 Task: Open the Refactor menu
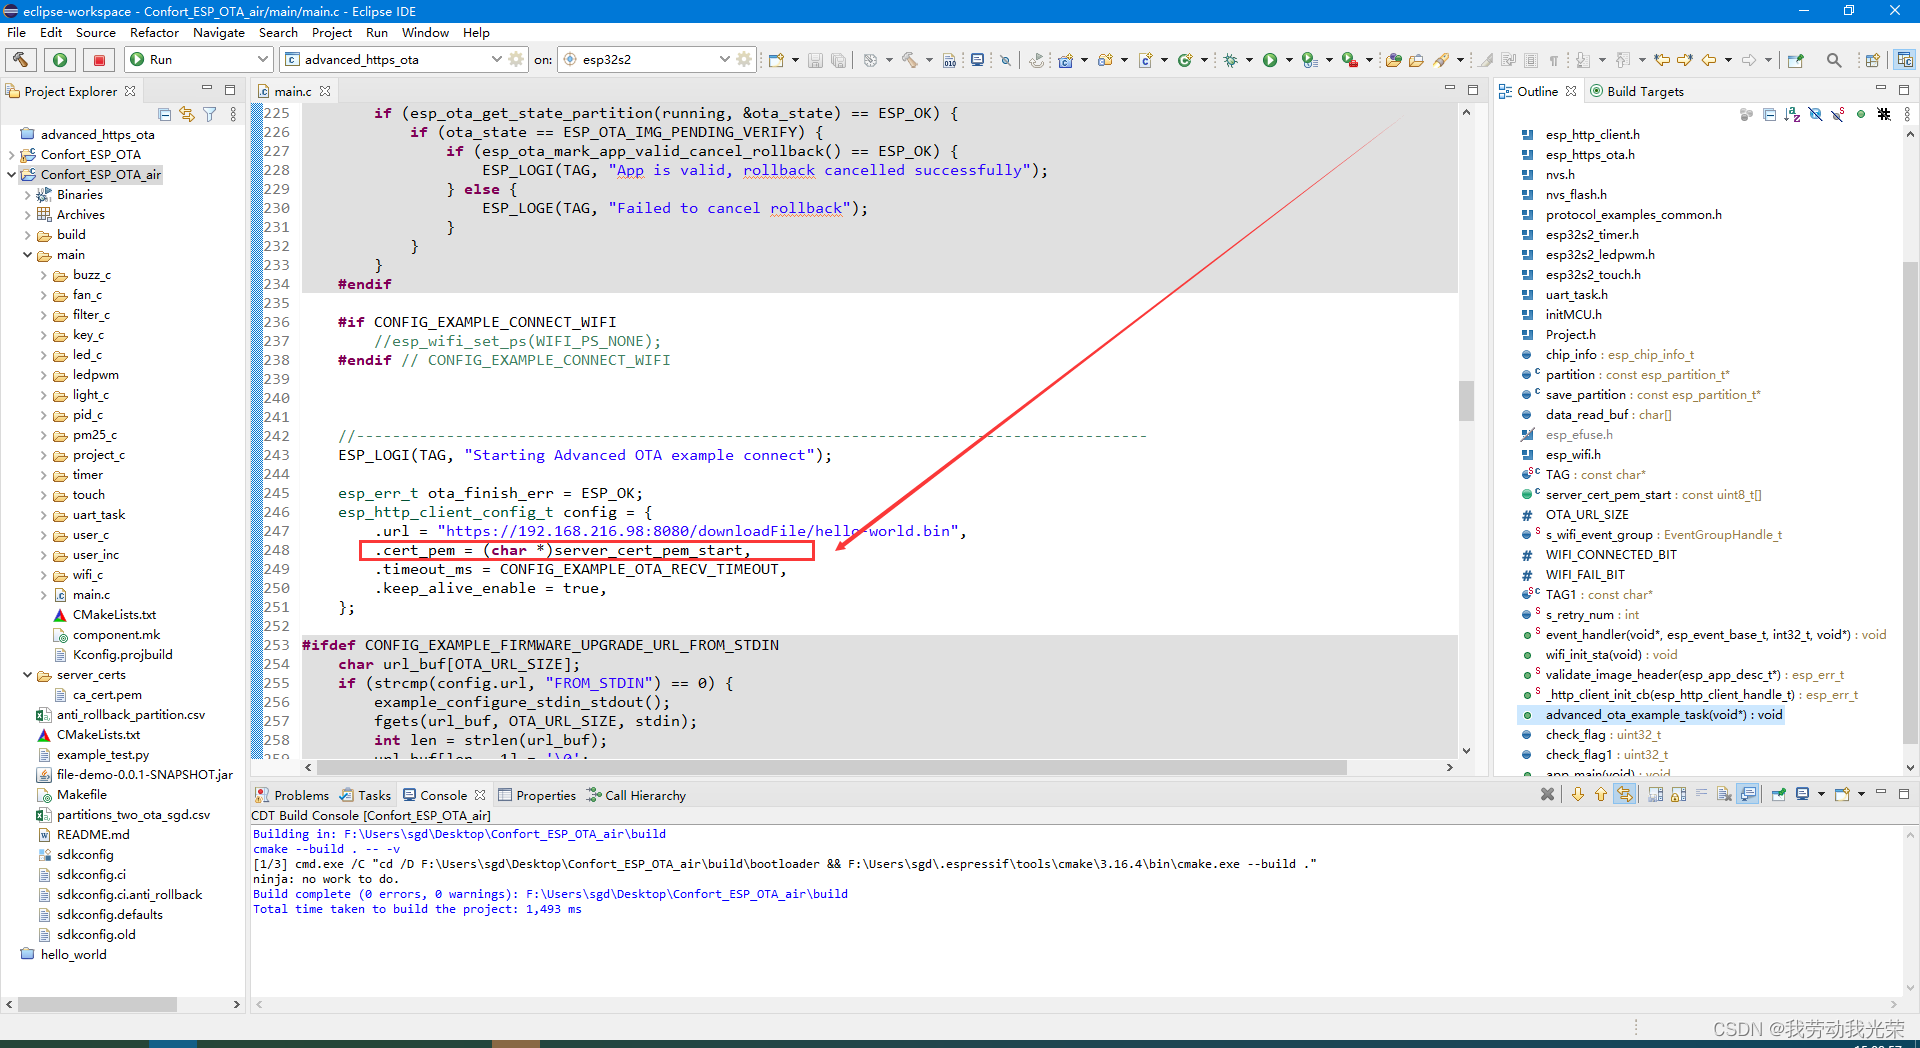point(154,32)
